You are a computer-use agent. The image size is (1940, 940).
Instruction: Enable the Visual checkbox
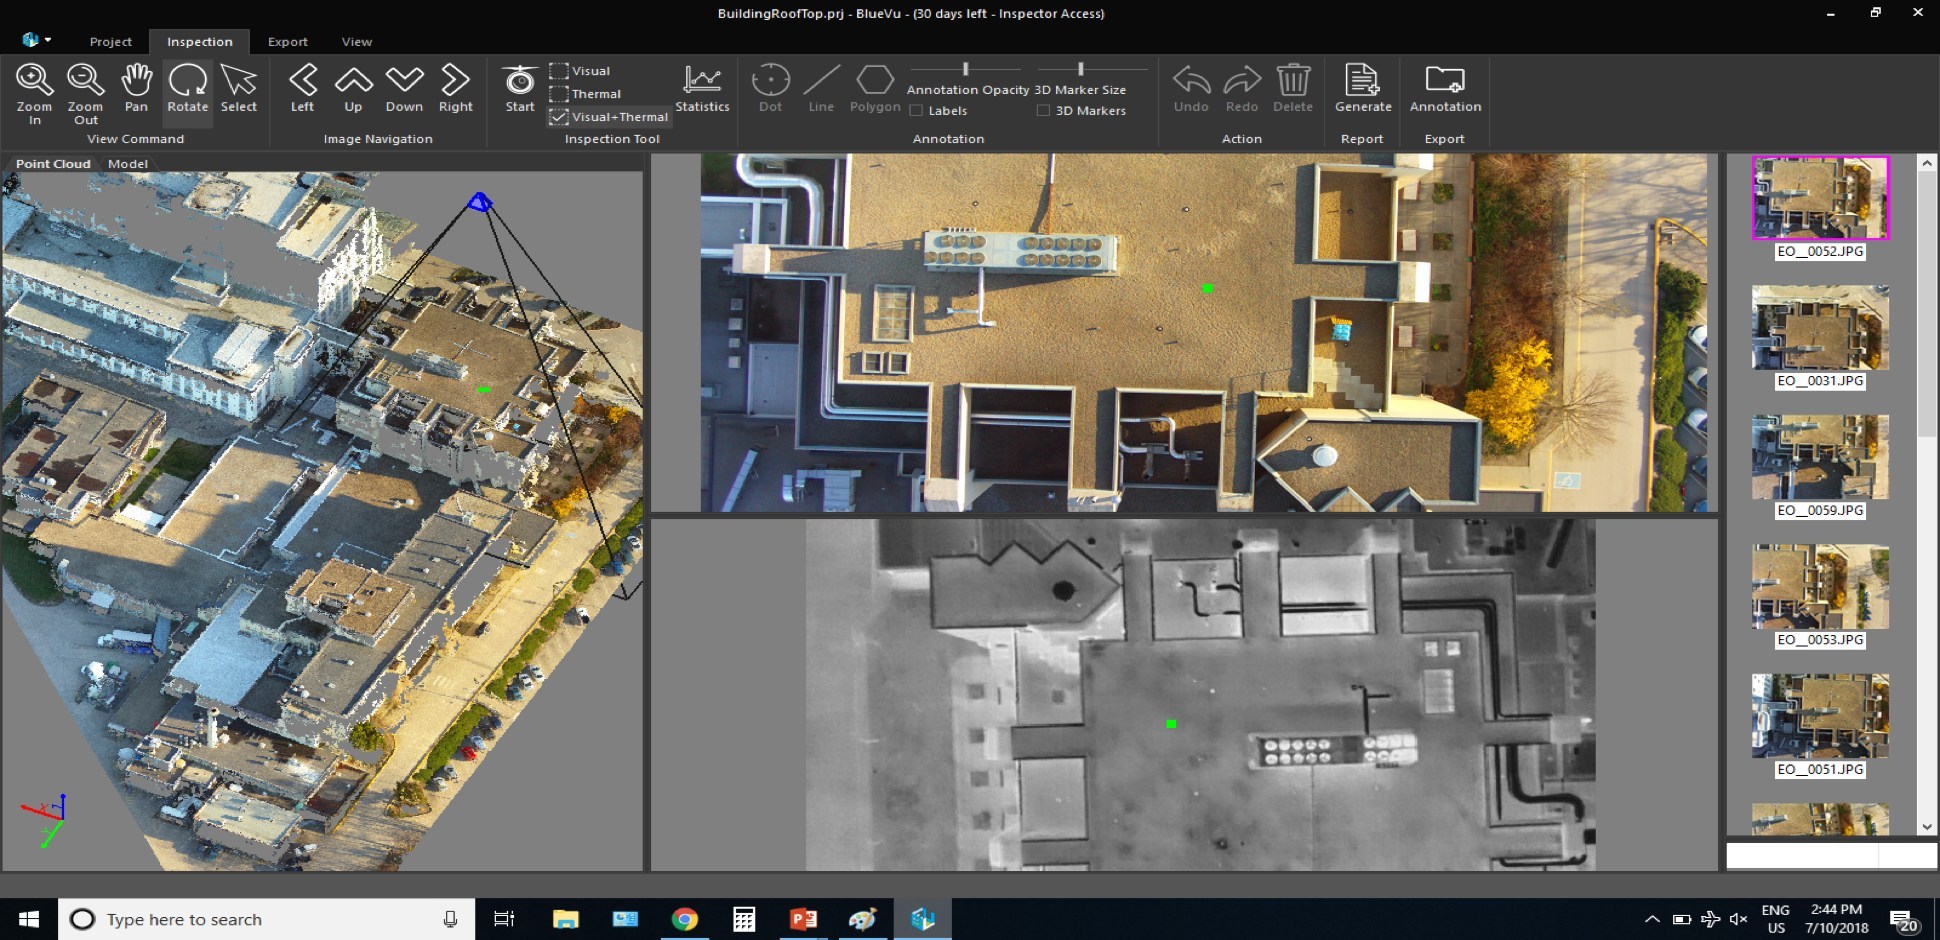(559, 71)
